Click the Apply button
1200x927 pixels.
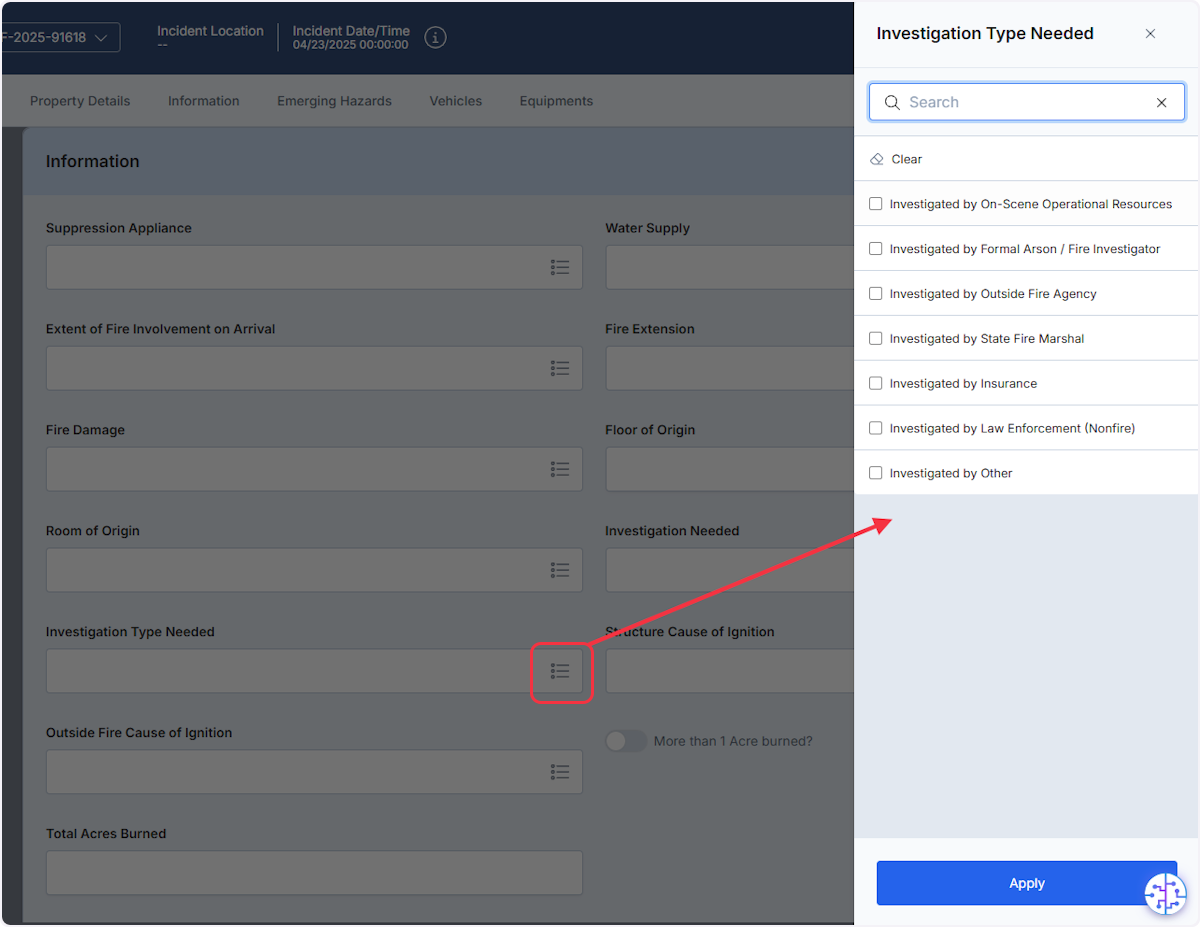(1027, 883)
